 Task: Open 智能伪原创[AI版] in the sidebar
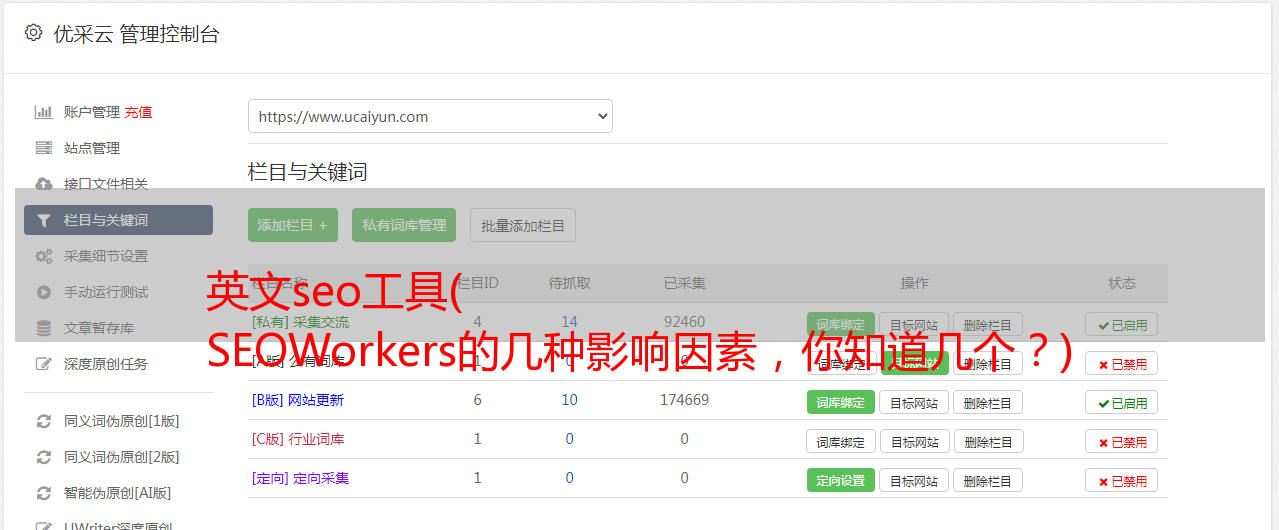118,493
